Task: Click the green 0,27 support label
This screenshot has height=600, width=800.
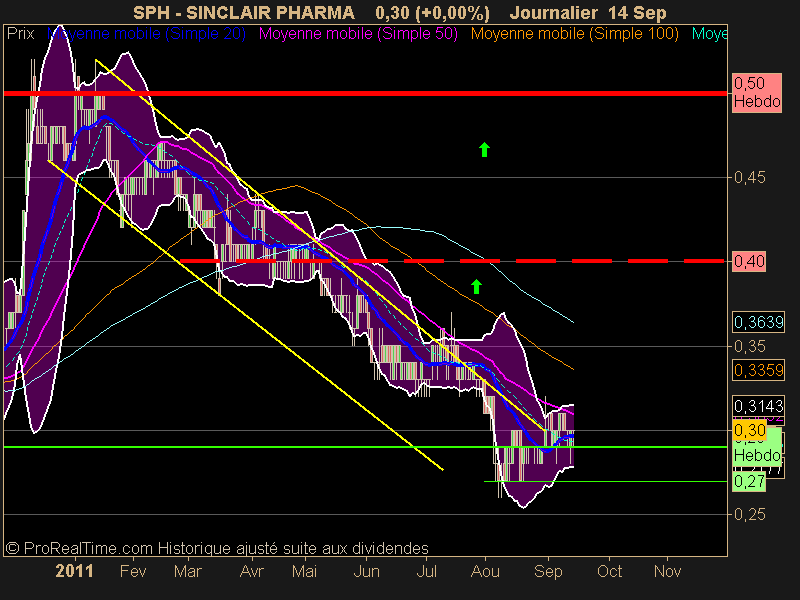Action: point(749,481)
